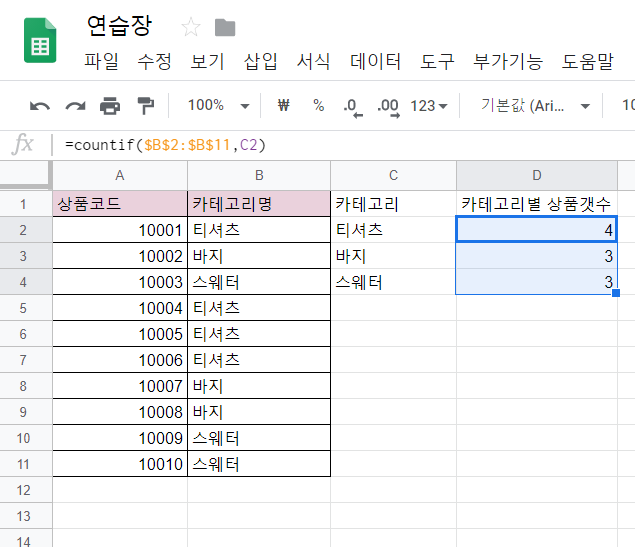Screen dimensions: 635x547
Task: Select column B header
Action: pos(259,175)
